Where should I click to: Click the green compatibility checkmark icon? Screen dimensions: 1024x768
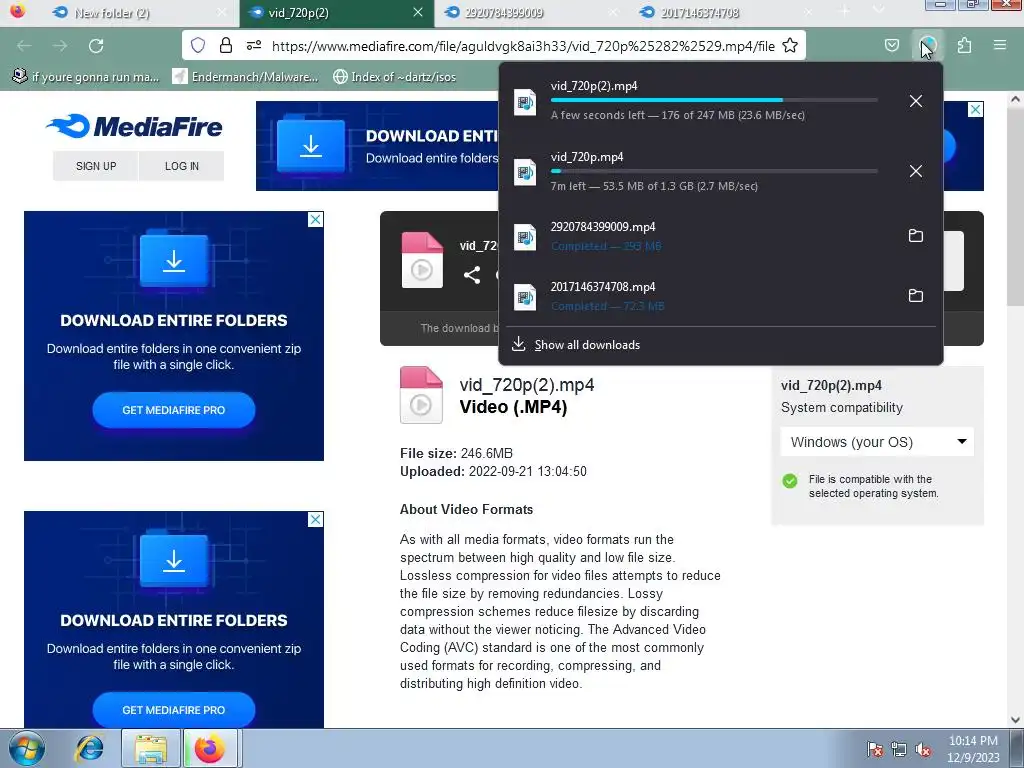coord(790,481)
